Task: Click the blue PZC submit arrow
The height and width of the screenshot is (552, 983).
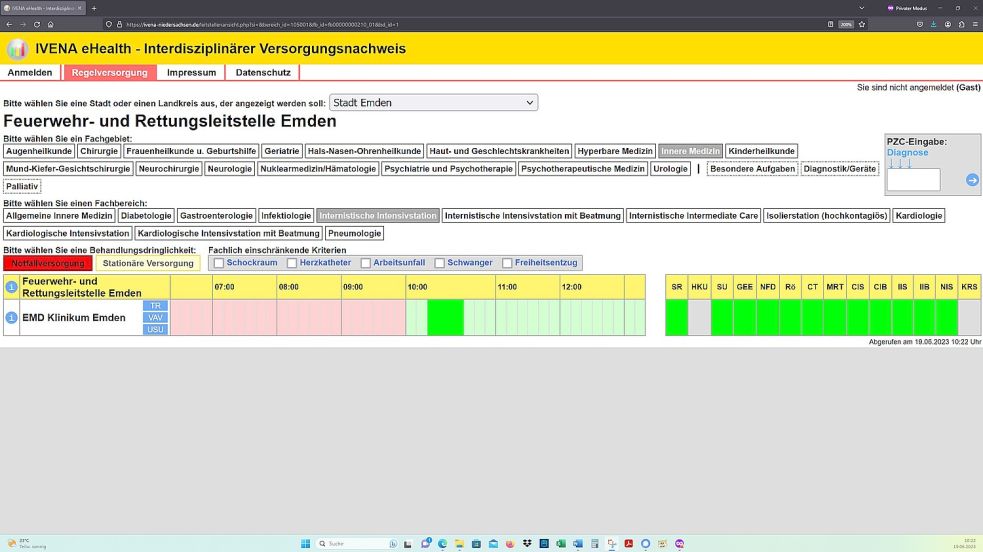Action: (972, 180)
